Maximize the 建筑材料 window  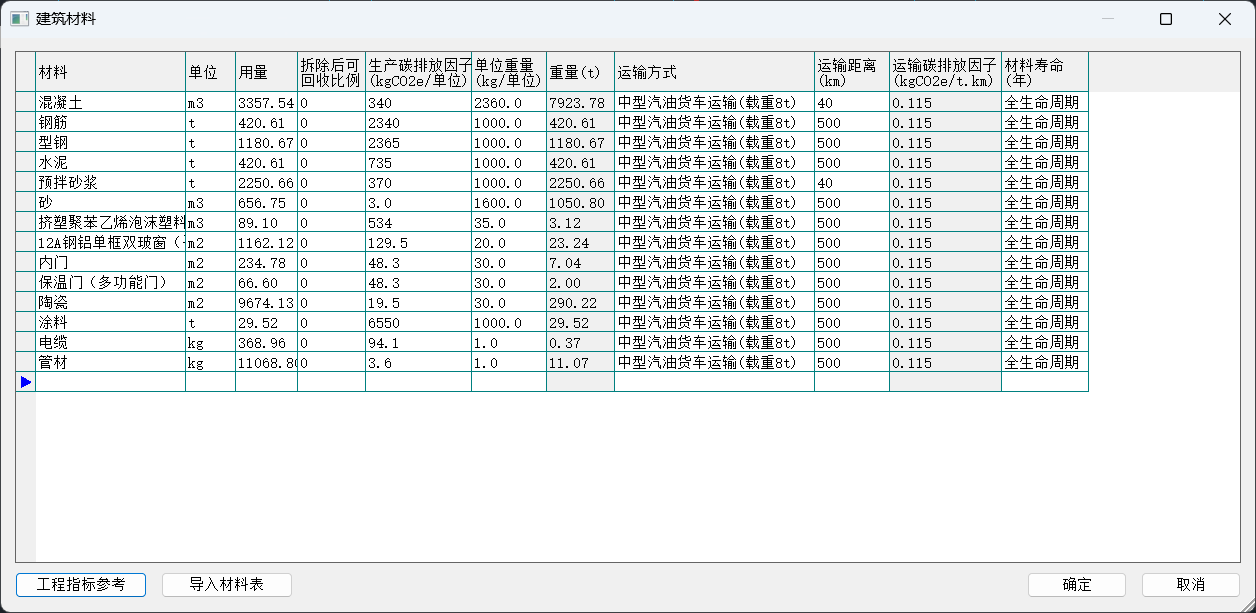point(1165,19)
